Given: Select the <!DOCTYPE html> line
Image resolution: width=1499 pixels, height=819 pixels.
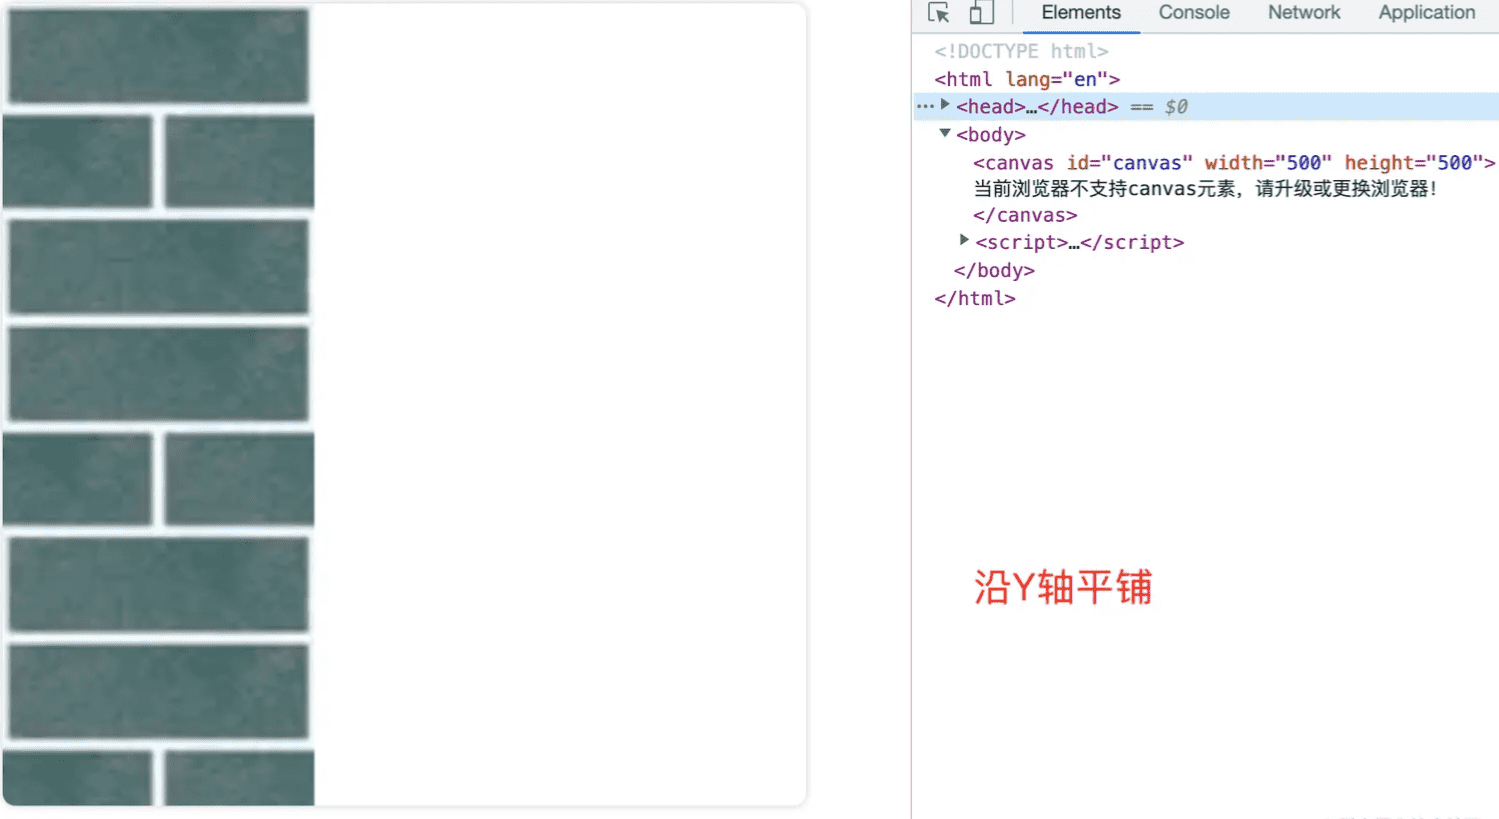Looking at the screenshot, I should click(1021, 51).
